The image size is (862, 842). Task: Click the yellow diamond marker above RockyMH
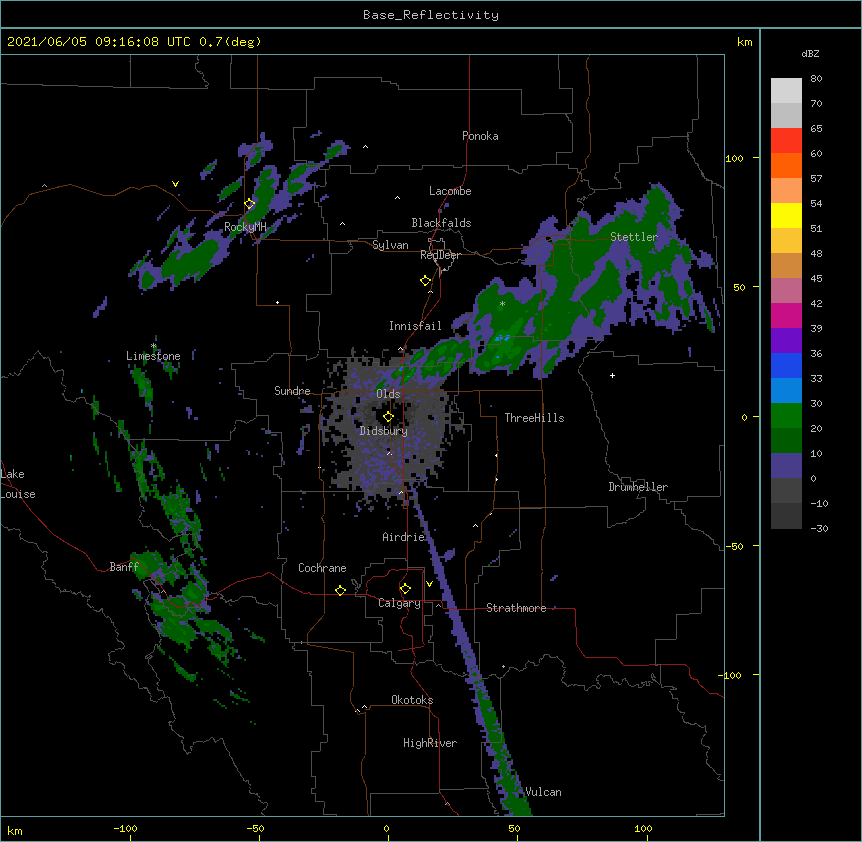coord(250,204)
